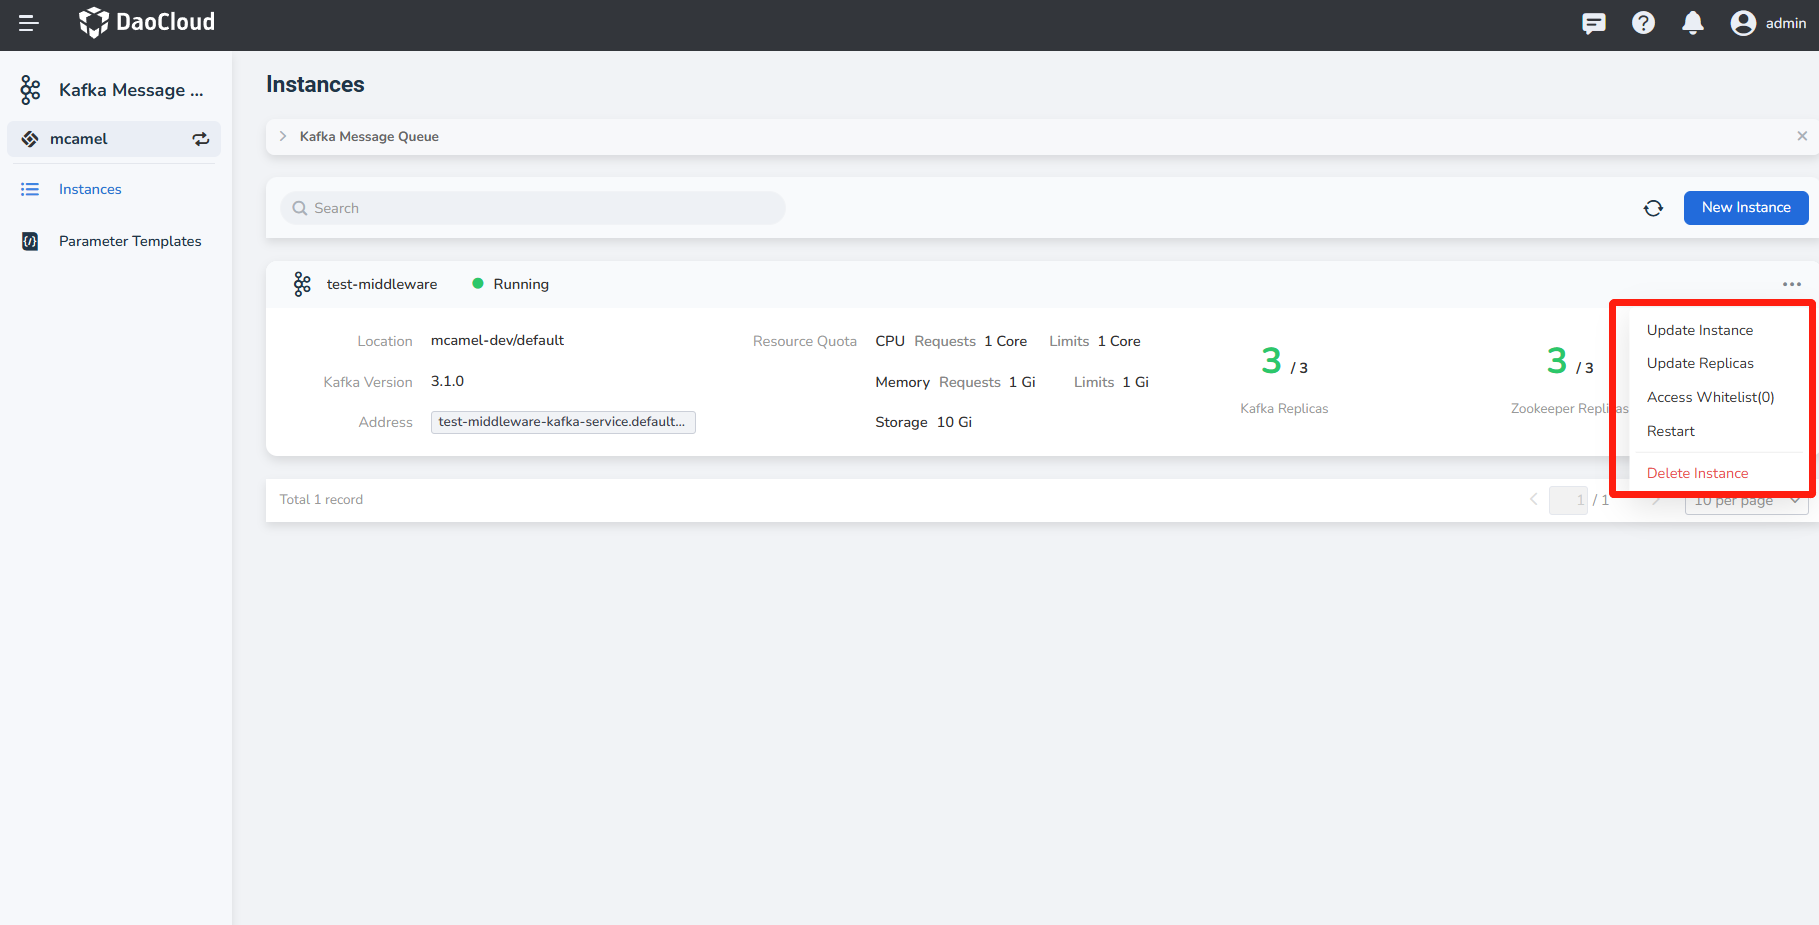
Task: Click the DaoCloud logo
Action: pyautogui.click(x=146, y=22)
